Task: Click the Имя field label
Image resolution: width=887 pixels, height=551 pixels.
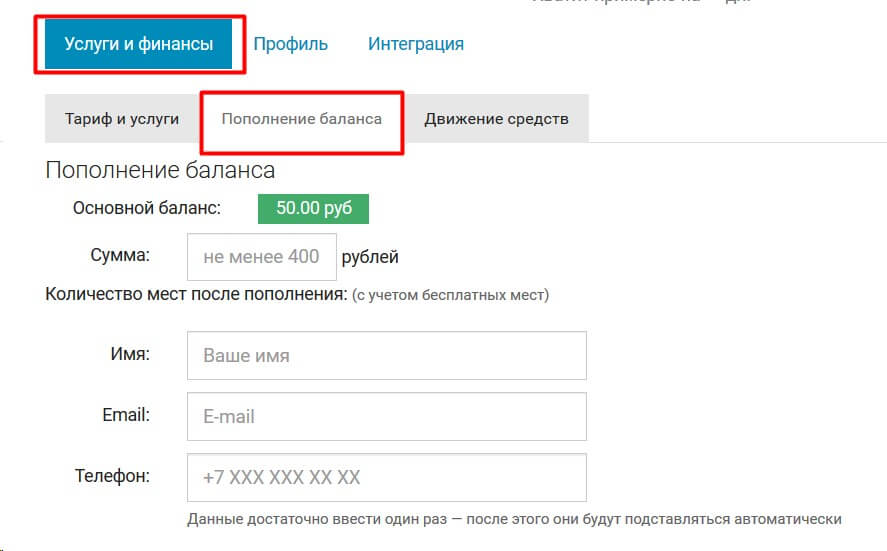Action: [130, 354]
